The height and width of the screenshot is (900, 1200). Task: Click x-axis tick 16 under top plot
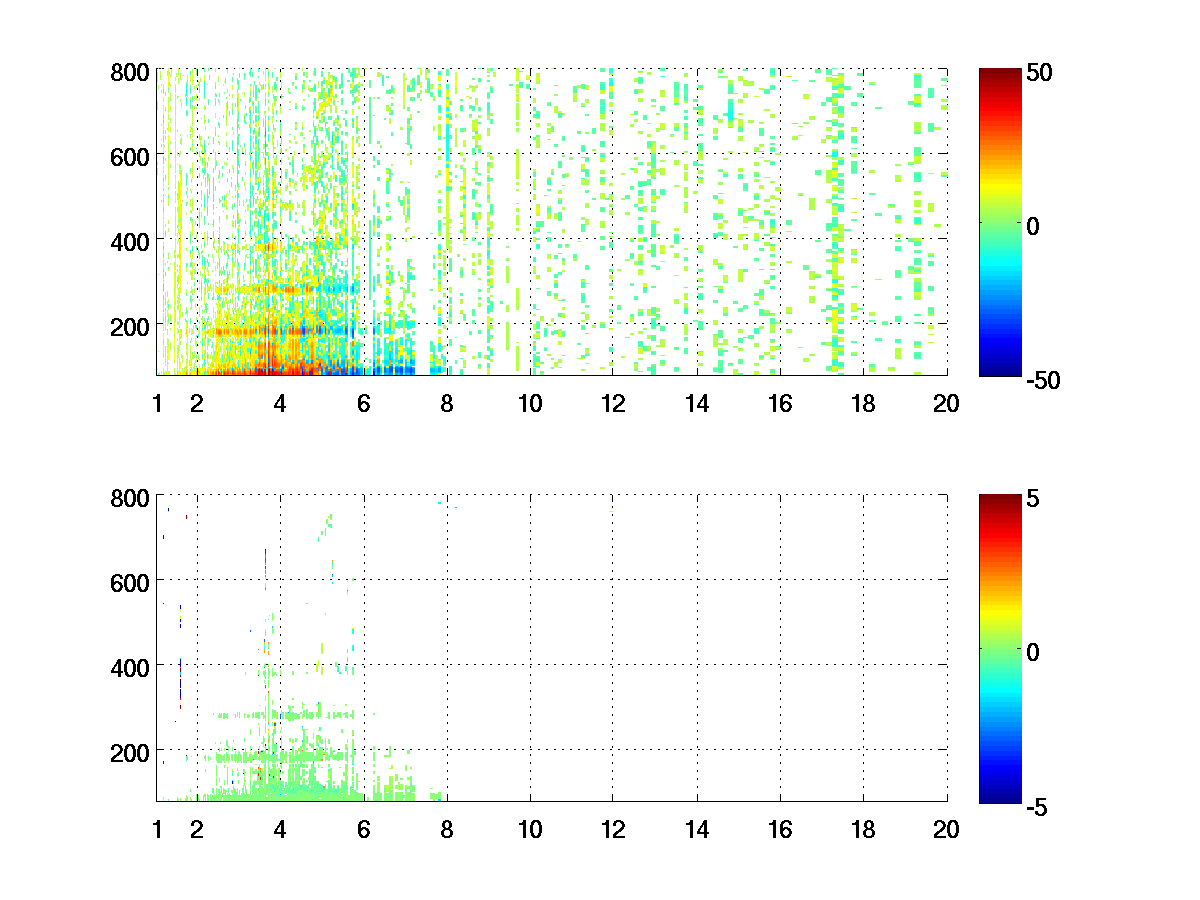pos(780,404)
